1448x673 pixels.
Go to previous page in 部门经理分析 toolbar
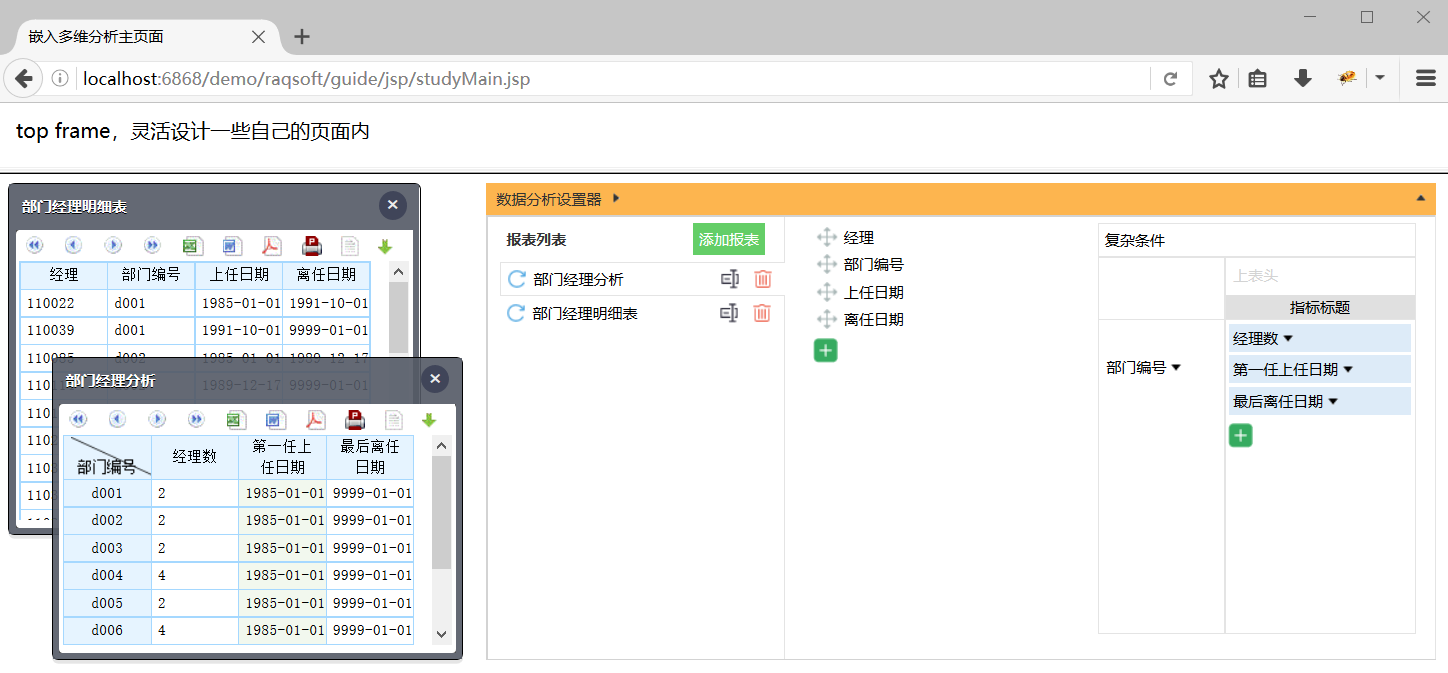(117, 419)
